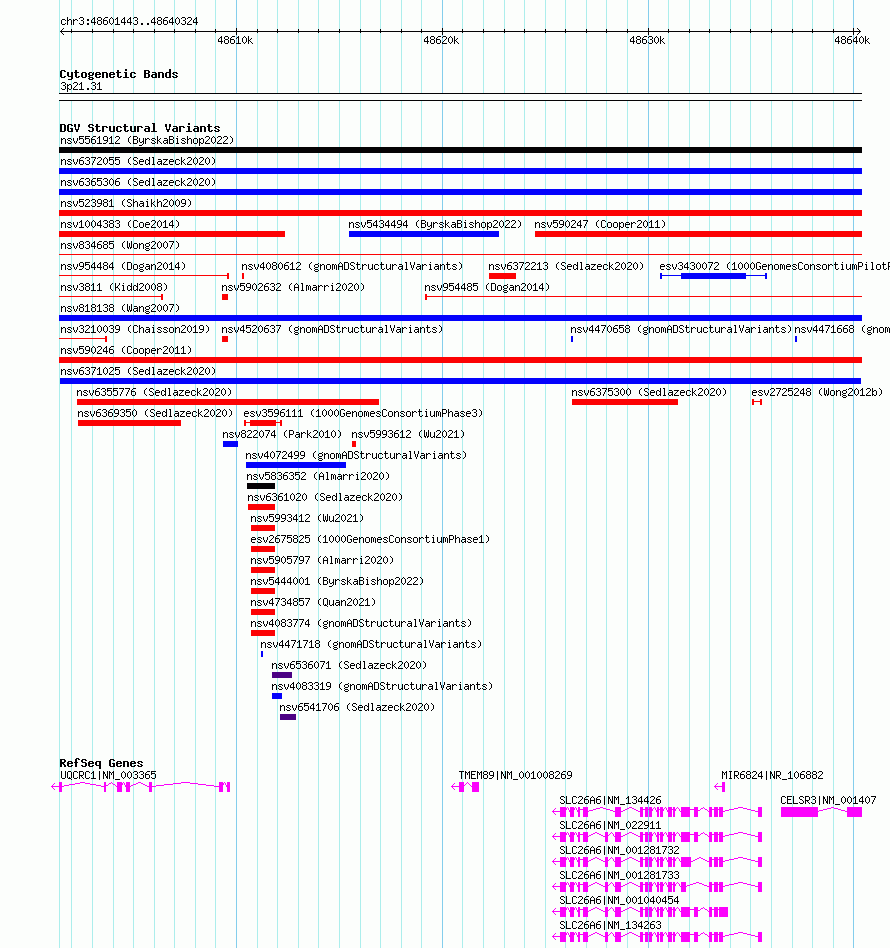
Task: Click the nsv822074 (Park2010) blue bar
Action: 230,444
